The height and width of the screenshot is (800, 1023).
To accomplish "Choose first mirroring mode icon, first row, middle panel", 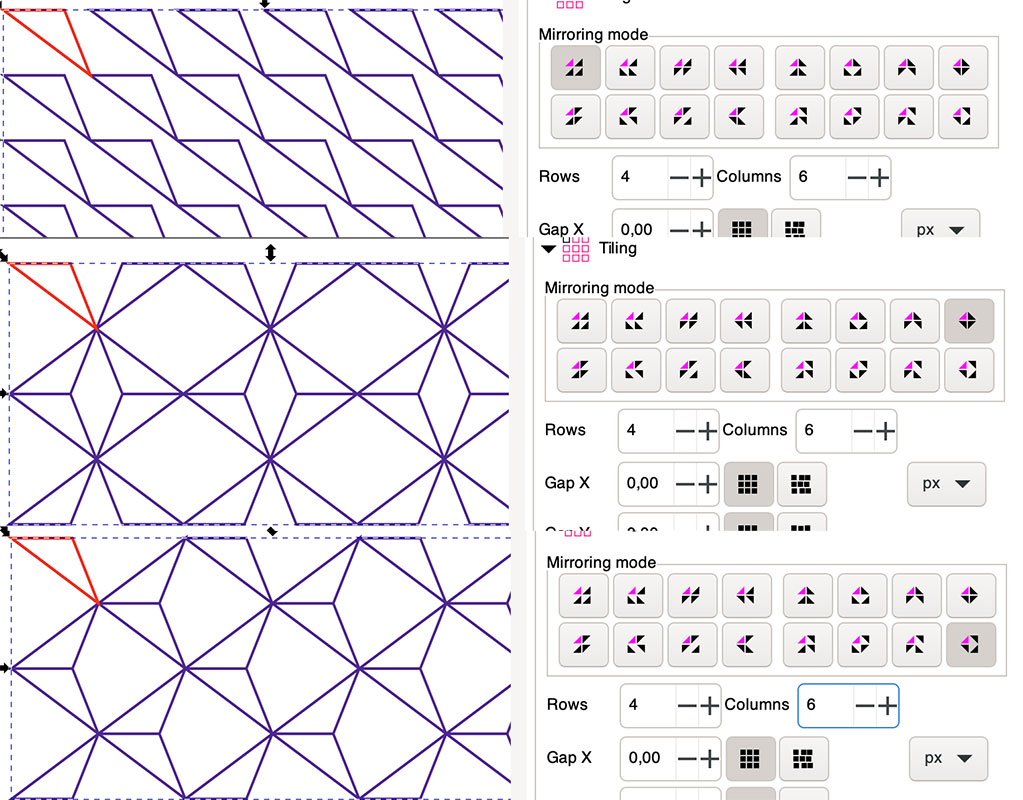I will point(581,321).
